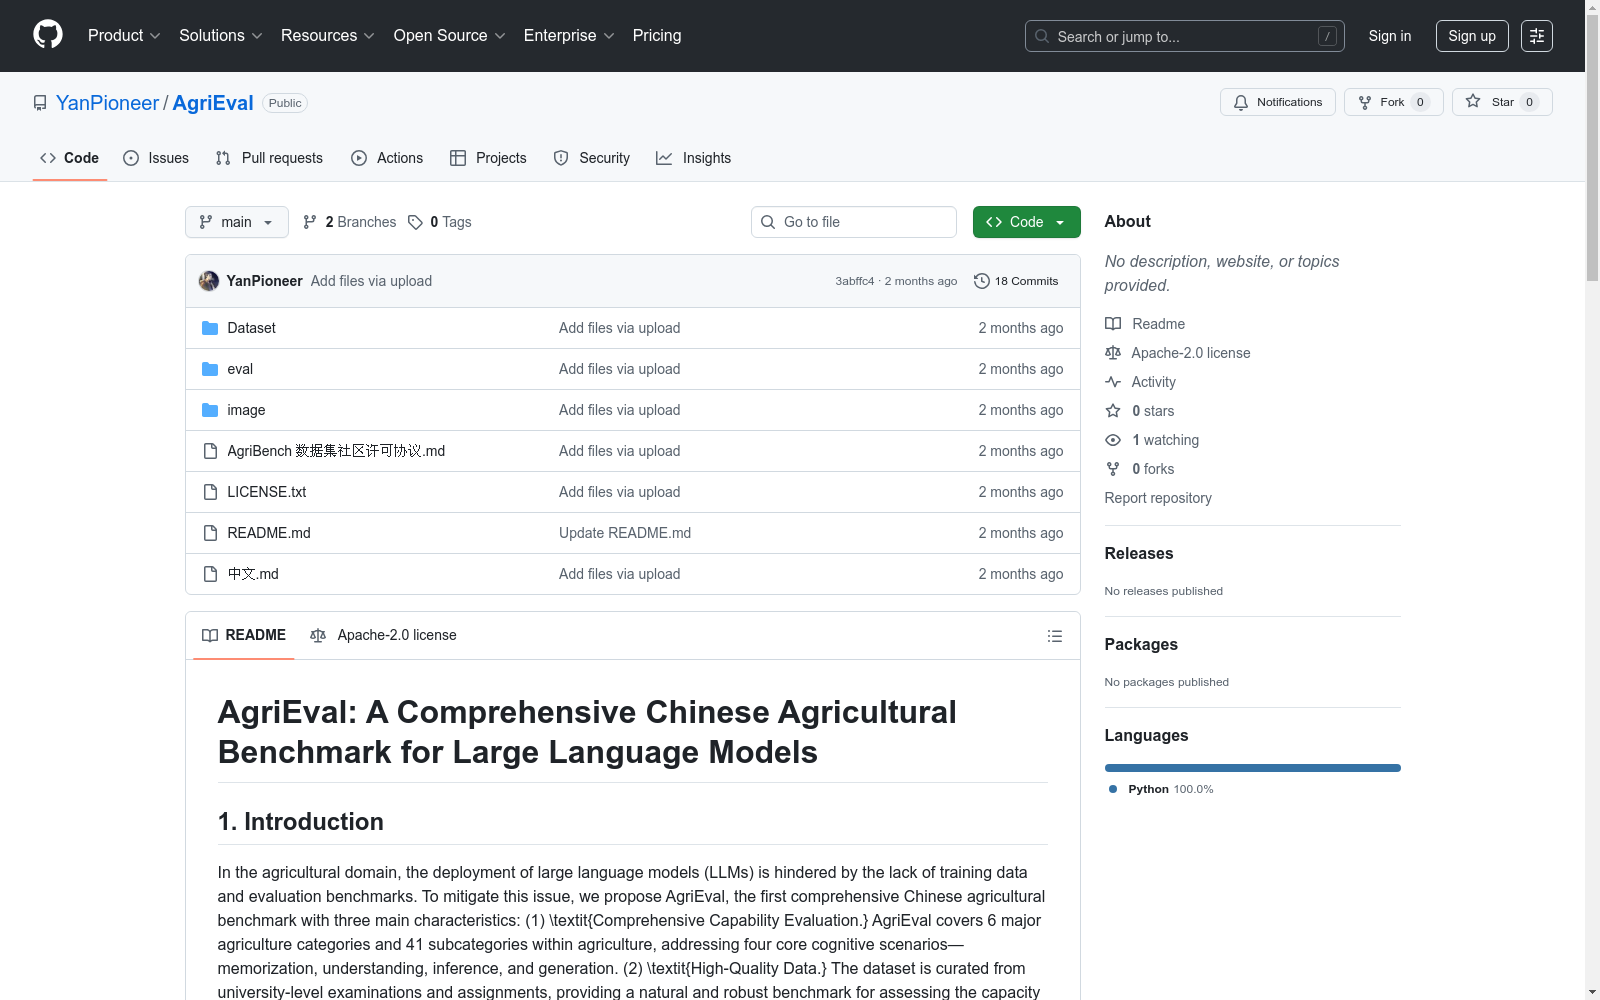Select the Apache-2.0 license tab above README

click(383, 636)
